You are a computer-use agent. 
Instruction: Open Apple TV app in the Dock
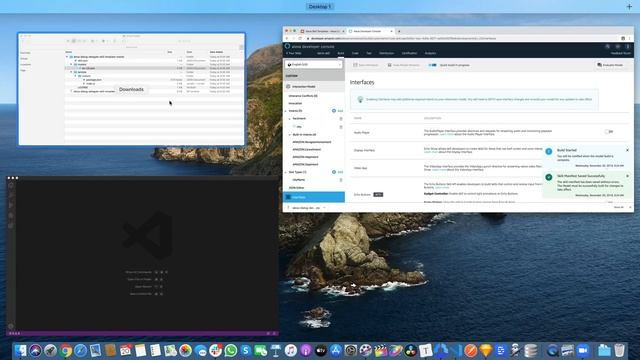[321, 350]
